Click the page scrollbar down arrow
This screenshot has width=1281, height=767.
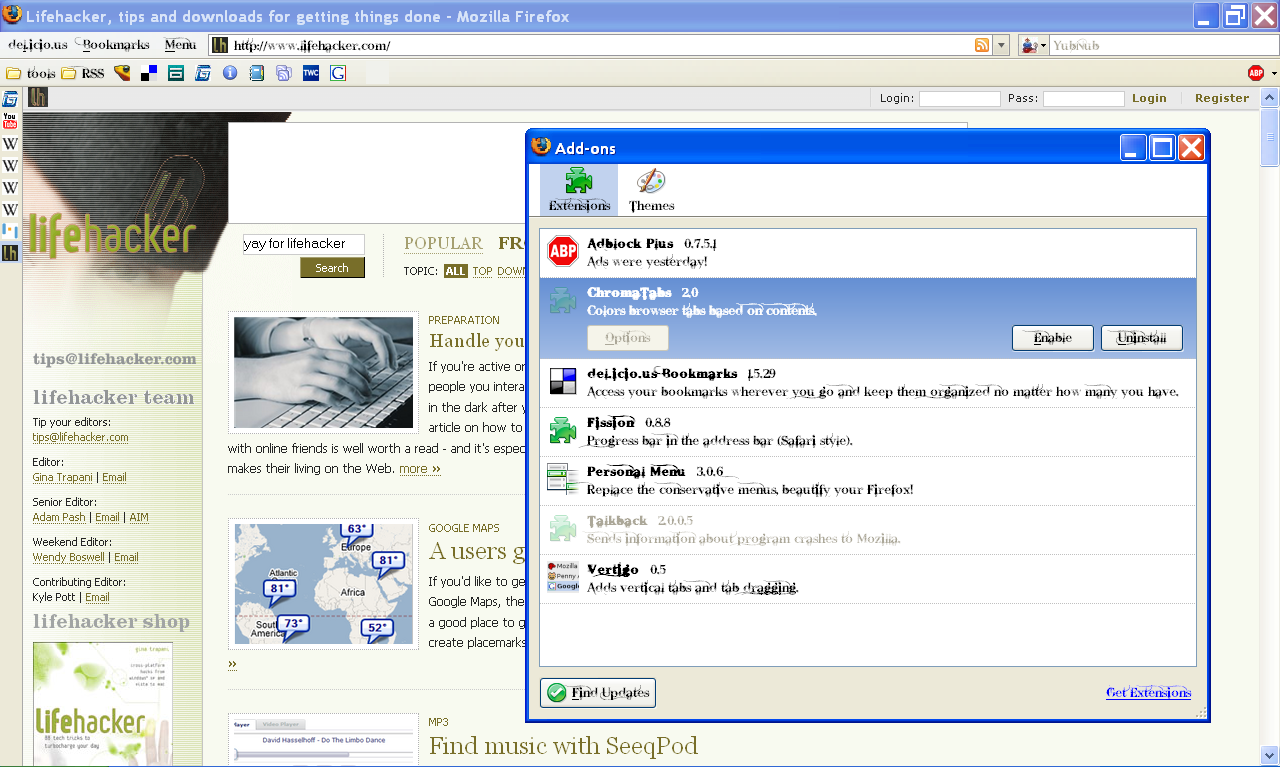pos(1270,755)
